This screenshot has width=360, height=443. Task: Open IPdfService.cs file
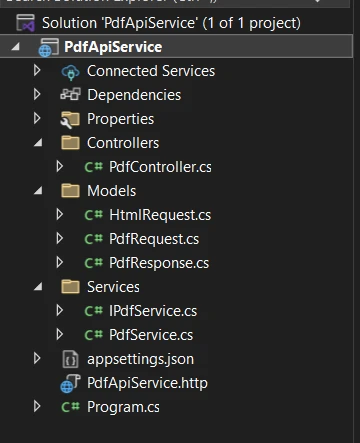153,311
